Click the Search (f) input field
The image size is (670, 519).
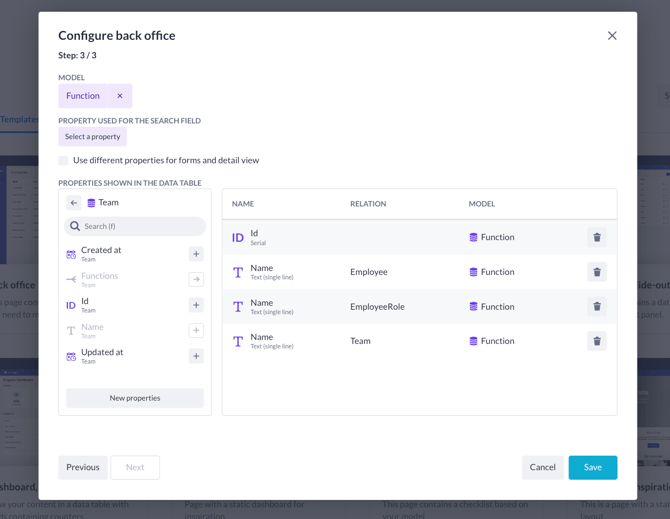coord(135,226)
